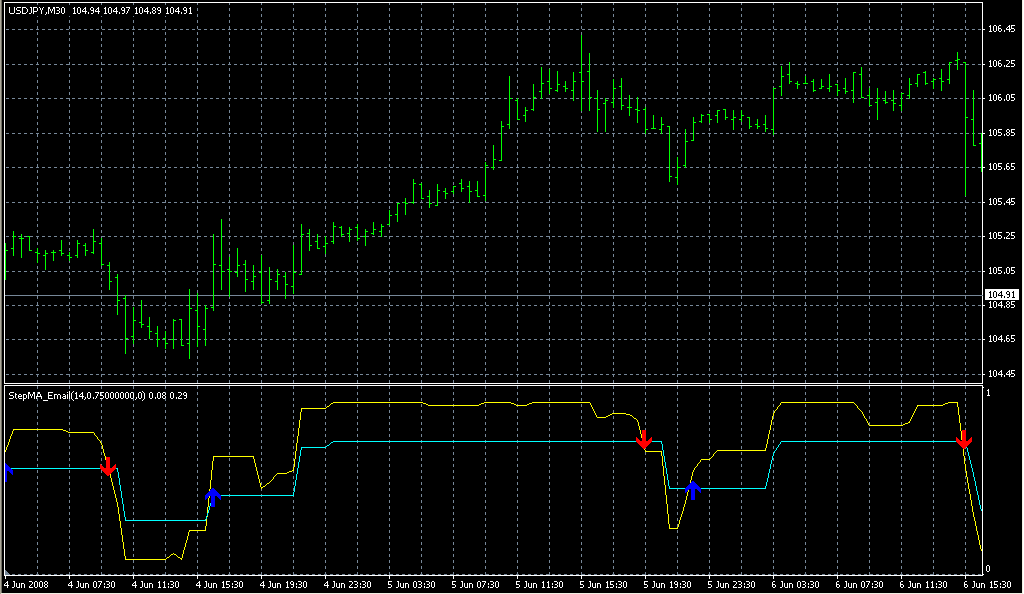Click the 4 Jun 23:30 time axis label
Viewport: 1024px width, 594px height.
point(349,583)
